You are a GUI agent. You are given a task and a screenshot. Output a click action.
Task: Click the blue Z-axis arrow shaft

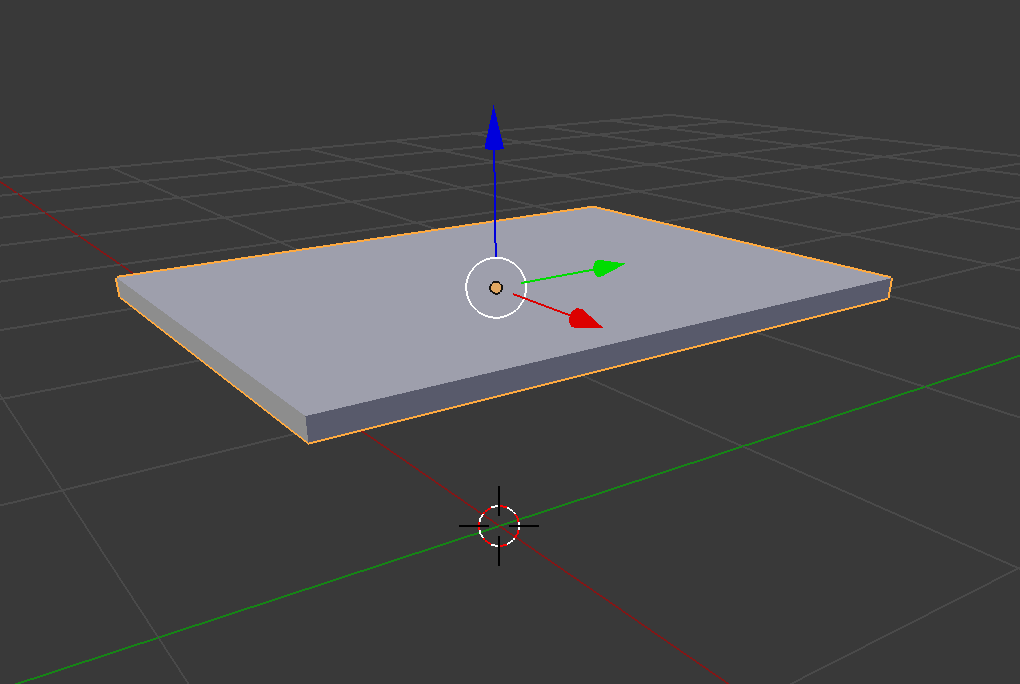[494, 200]
